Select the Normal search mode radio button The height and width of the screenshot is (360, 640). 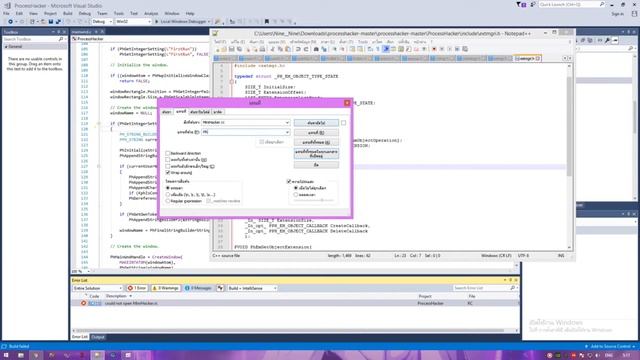pyautogui.click(x=168, y=188)
